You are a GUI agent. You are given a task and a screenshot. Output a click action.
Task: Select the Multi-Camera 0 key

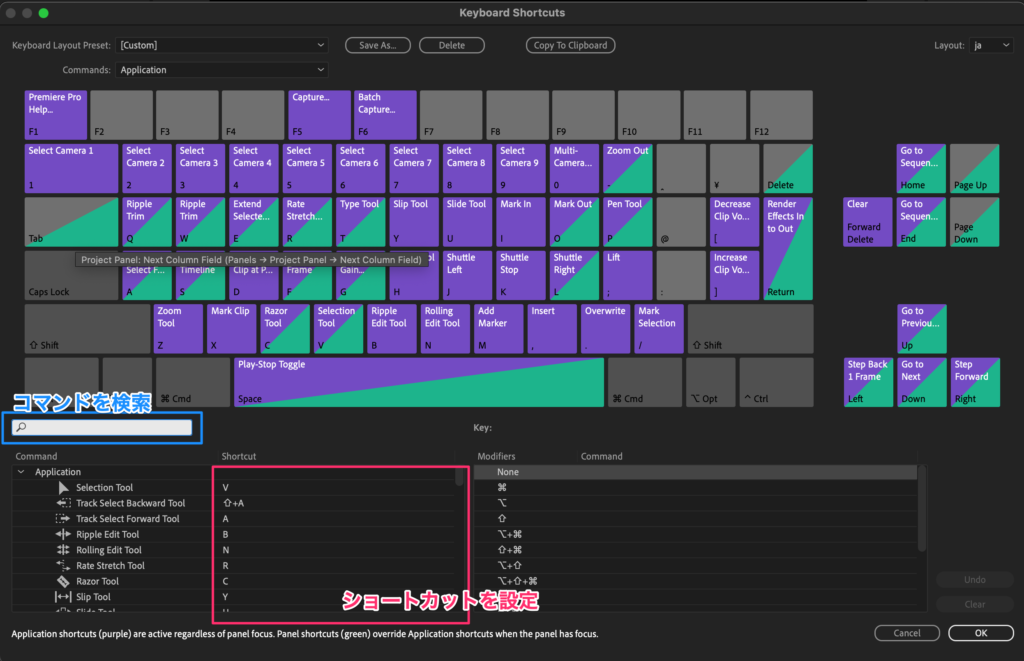pos(575,169)
